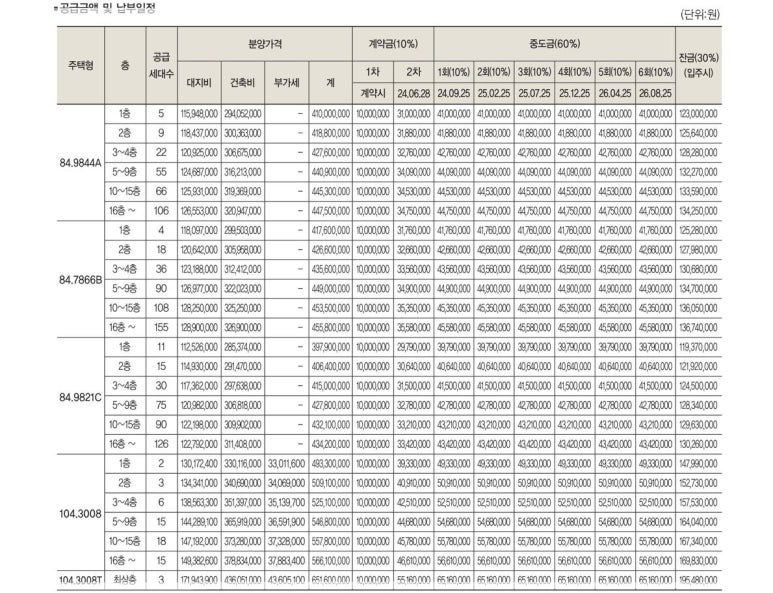
Task: Click total price 410,000,000
Action: (x=331, y=114)
